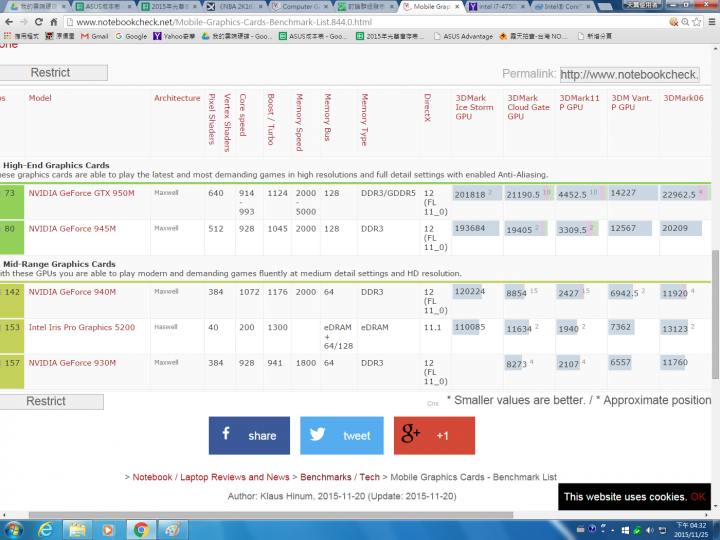Click the Chrome taskbar icon
The image size is (720, 540).
coord(141,530)
